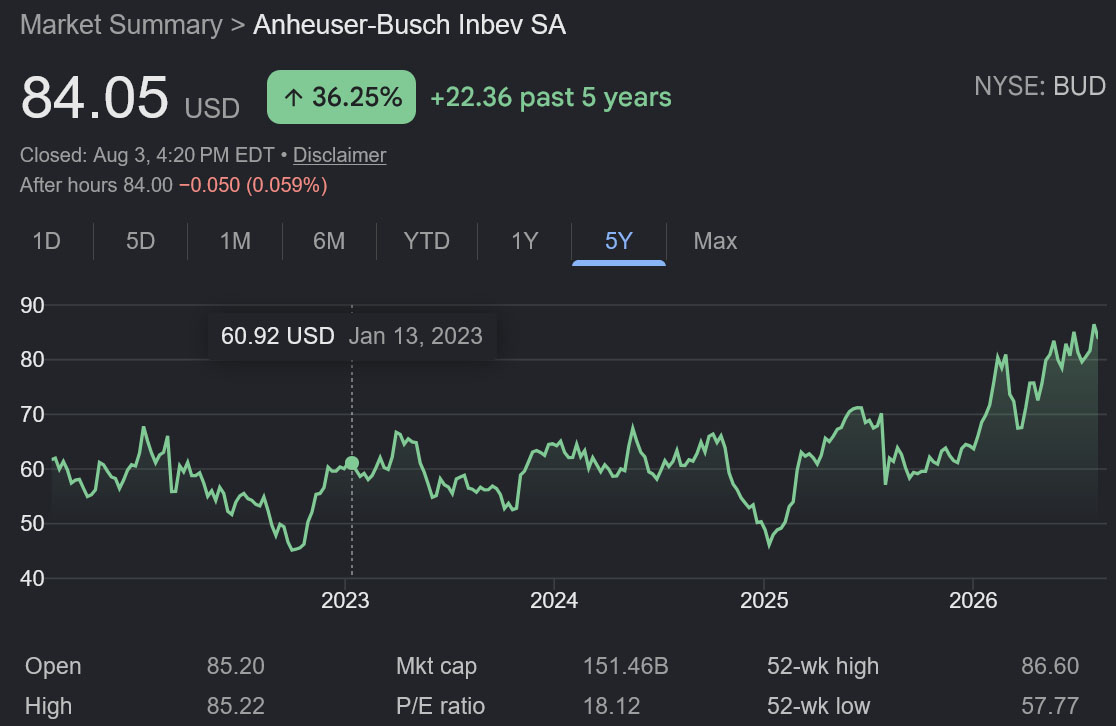
Task: Click the P/E ratio value 18.12
Action: point(611,706)
